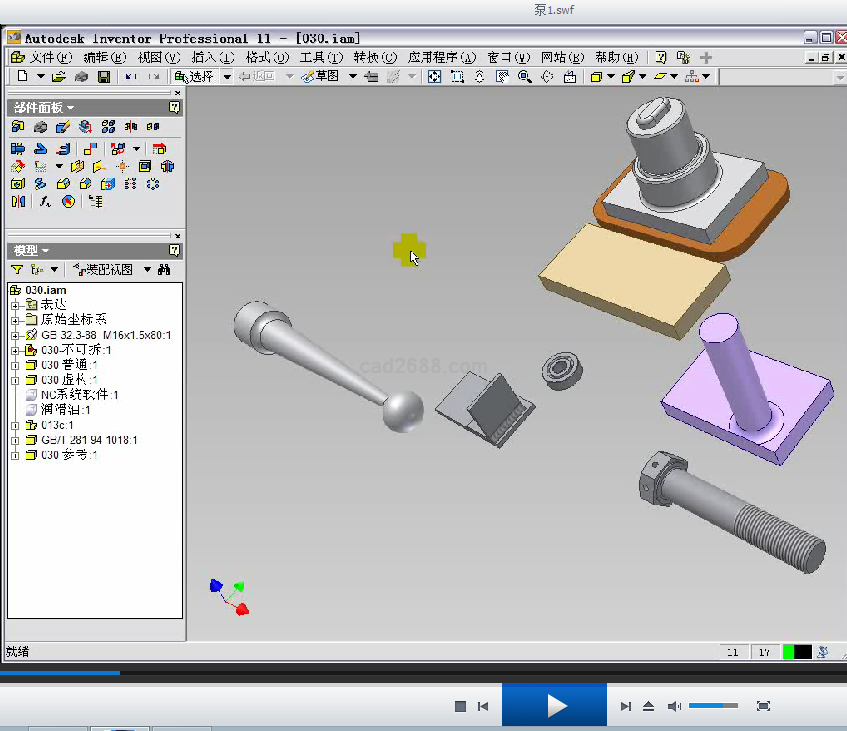Click the player volume slider
Screen dimensions: 847x731
(x=713, y=706)
